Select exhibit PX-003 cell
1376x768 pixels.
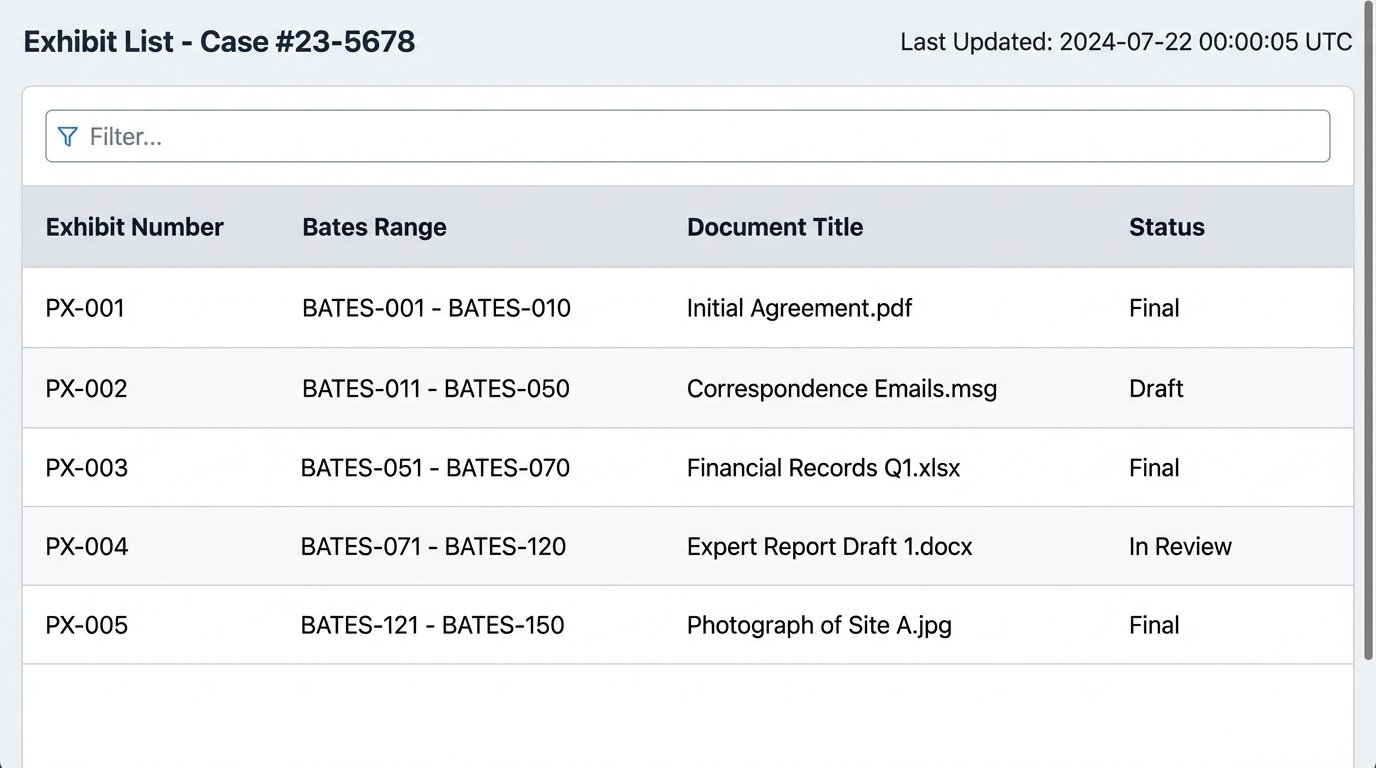(86, 468)
